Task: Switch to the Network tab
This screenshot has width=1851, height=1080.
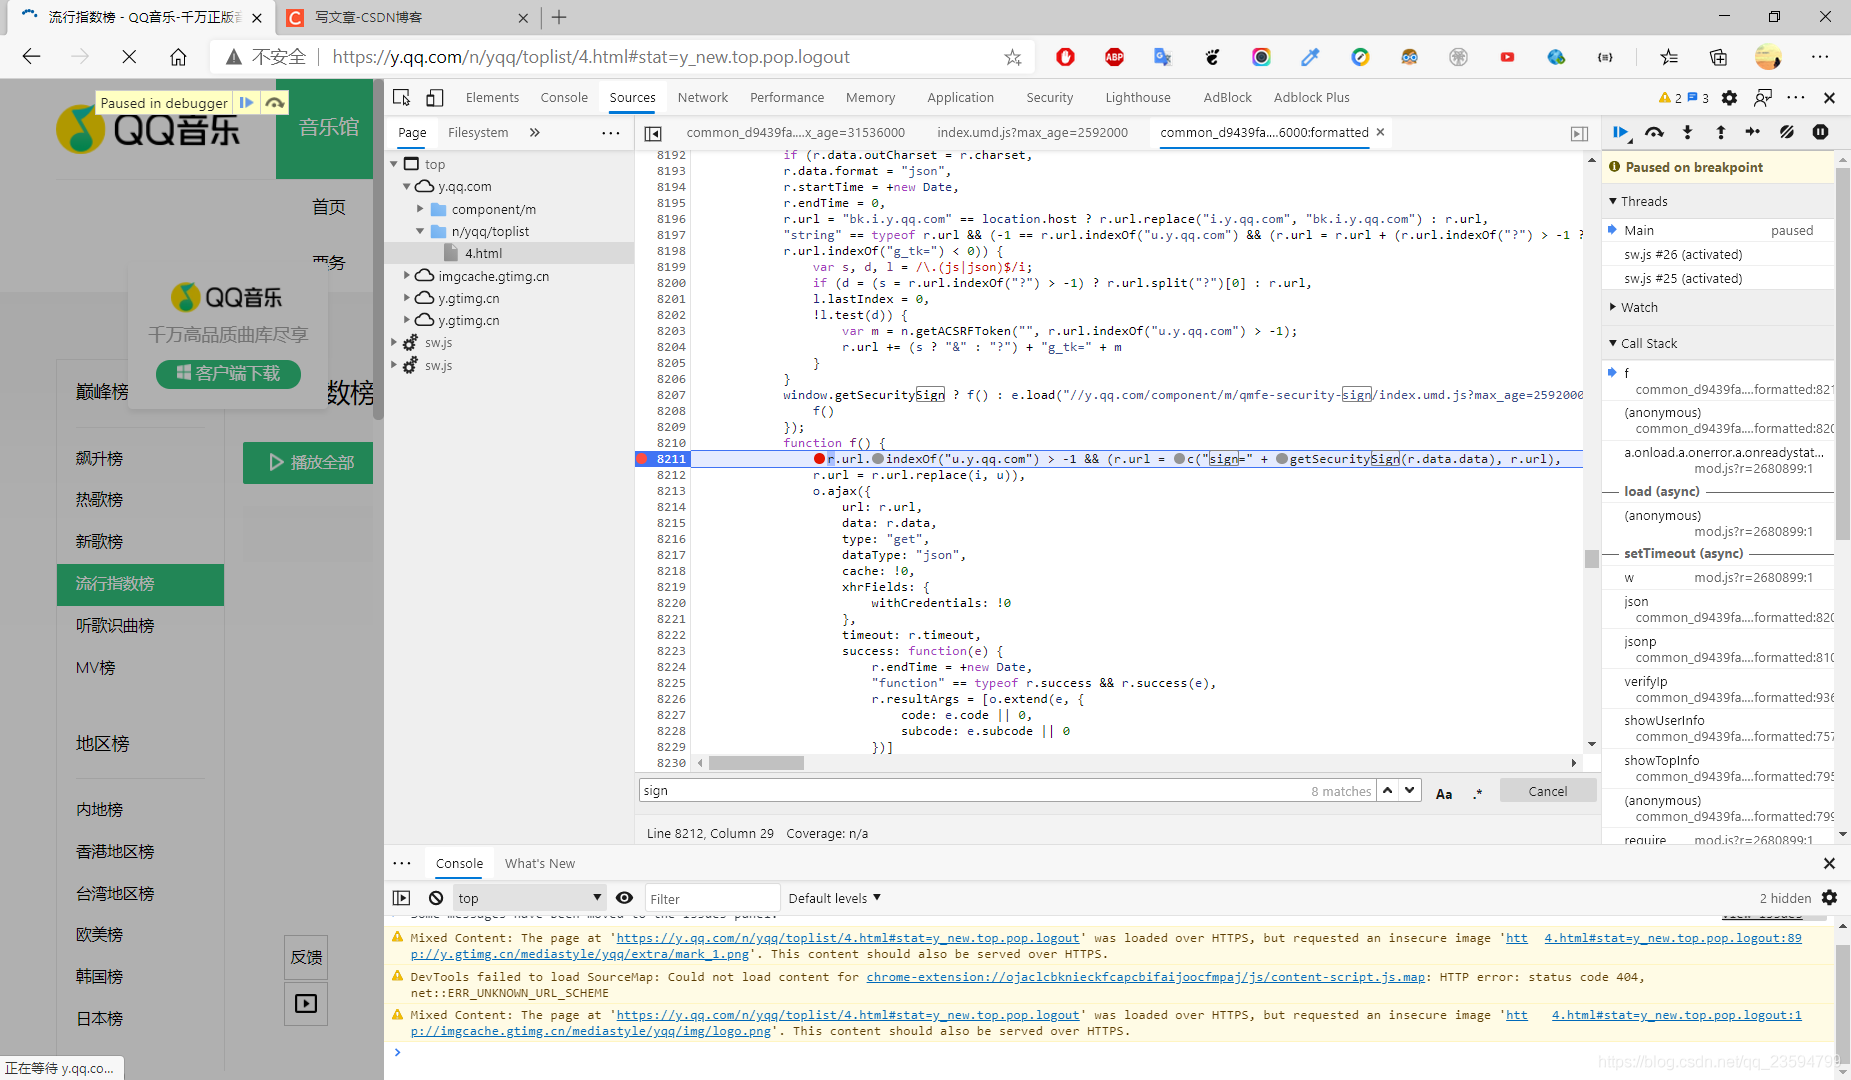Action: click(x=702, y=97)
